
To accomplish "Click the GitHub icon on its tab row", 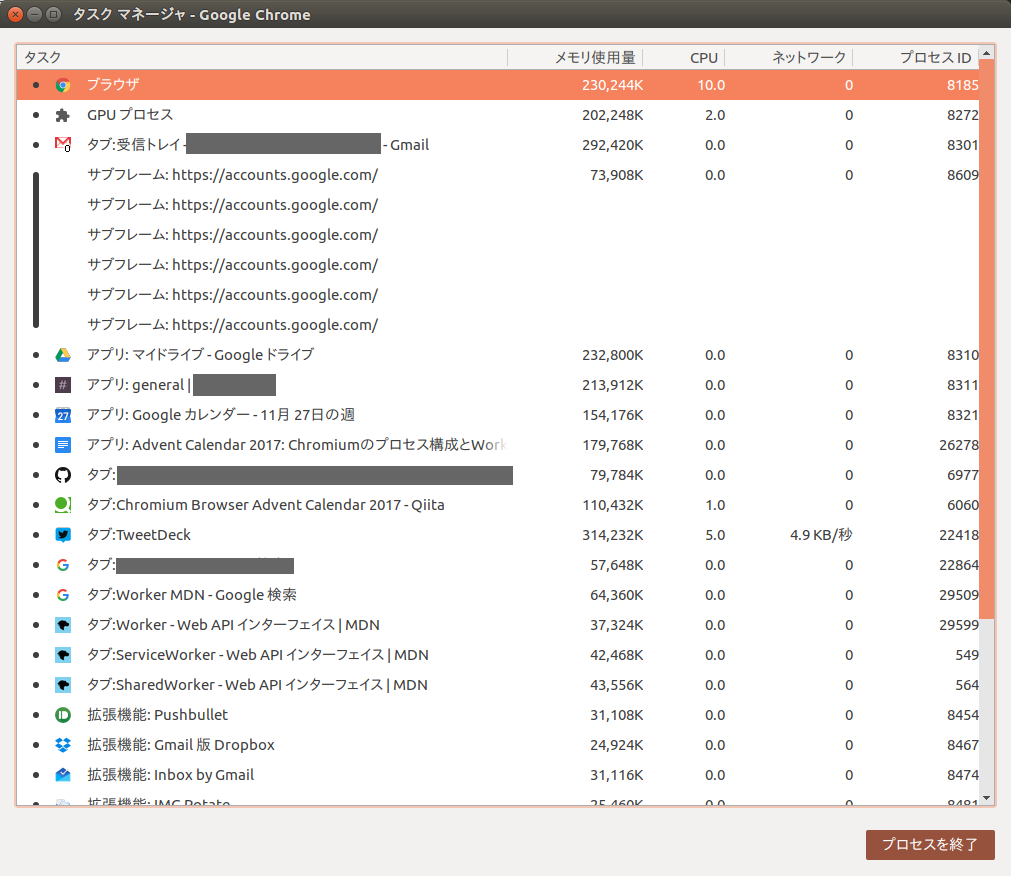I will tap(62, 475).
